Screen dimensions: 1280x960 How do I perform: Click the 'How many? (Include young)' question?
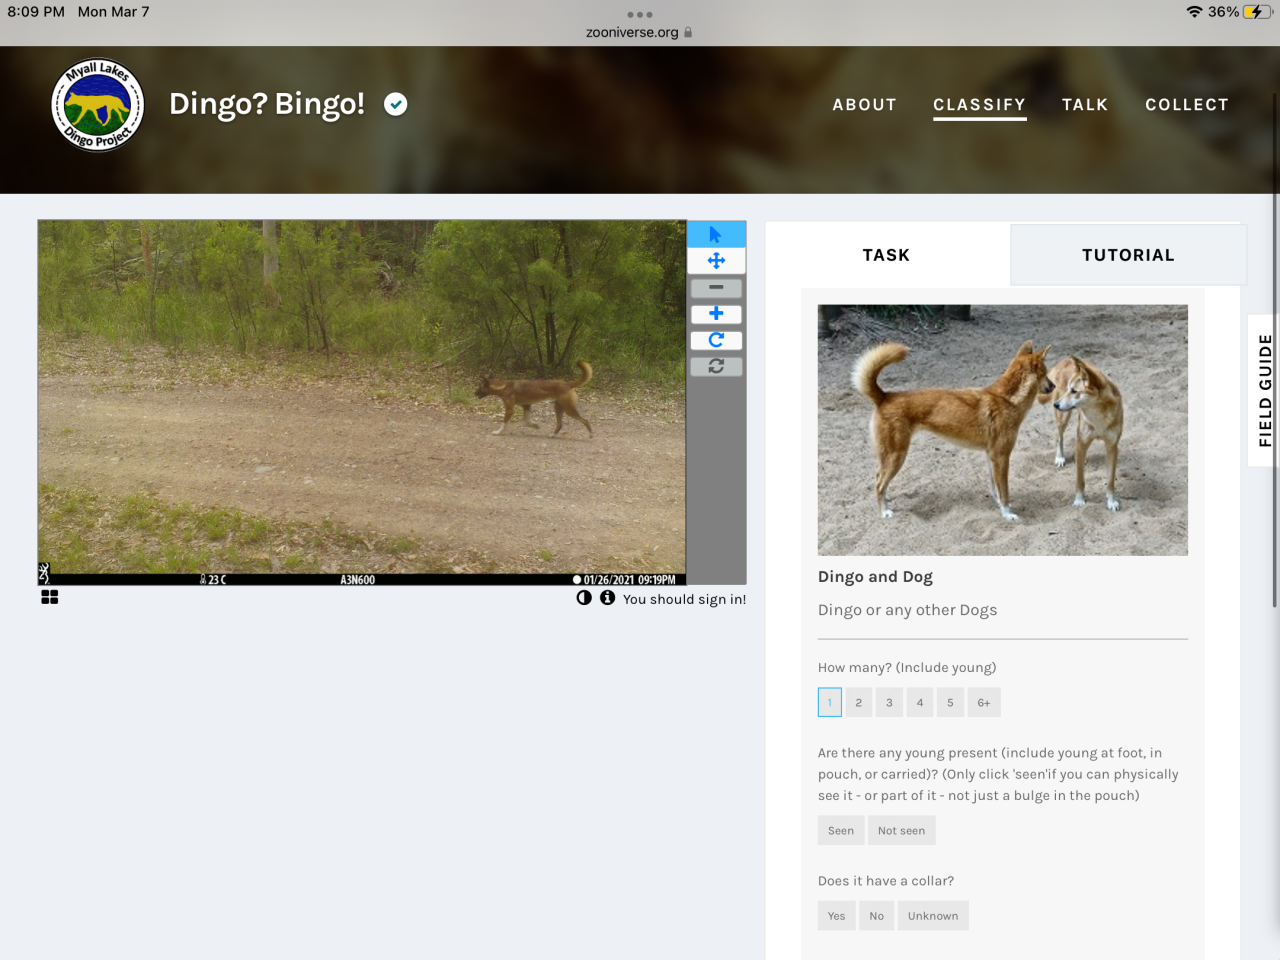coord(907,667)
